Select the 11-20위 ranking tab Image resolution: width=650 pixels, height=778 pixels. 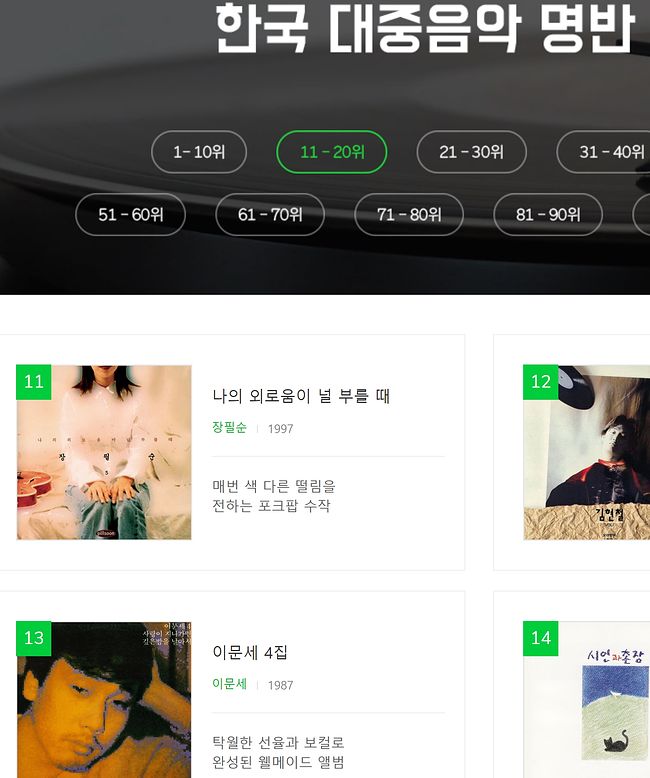pos(331,152)
